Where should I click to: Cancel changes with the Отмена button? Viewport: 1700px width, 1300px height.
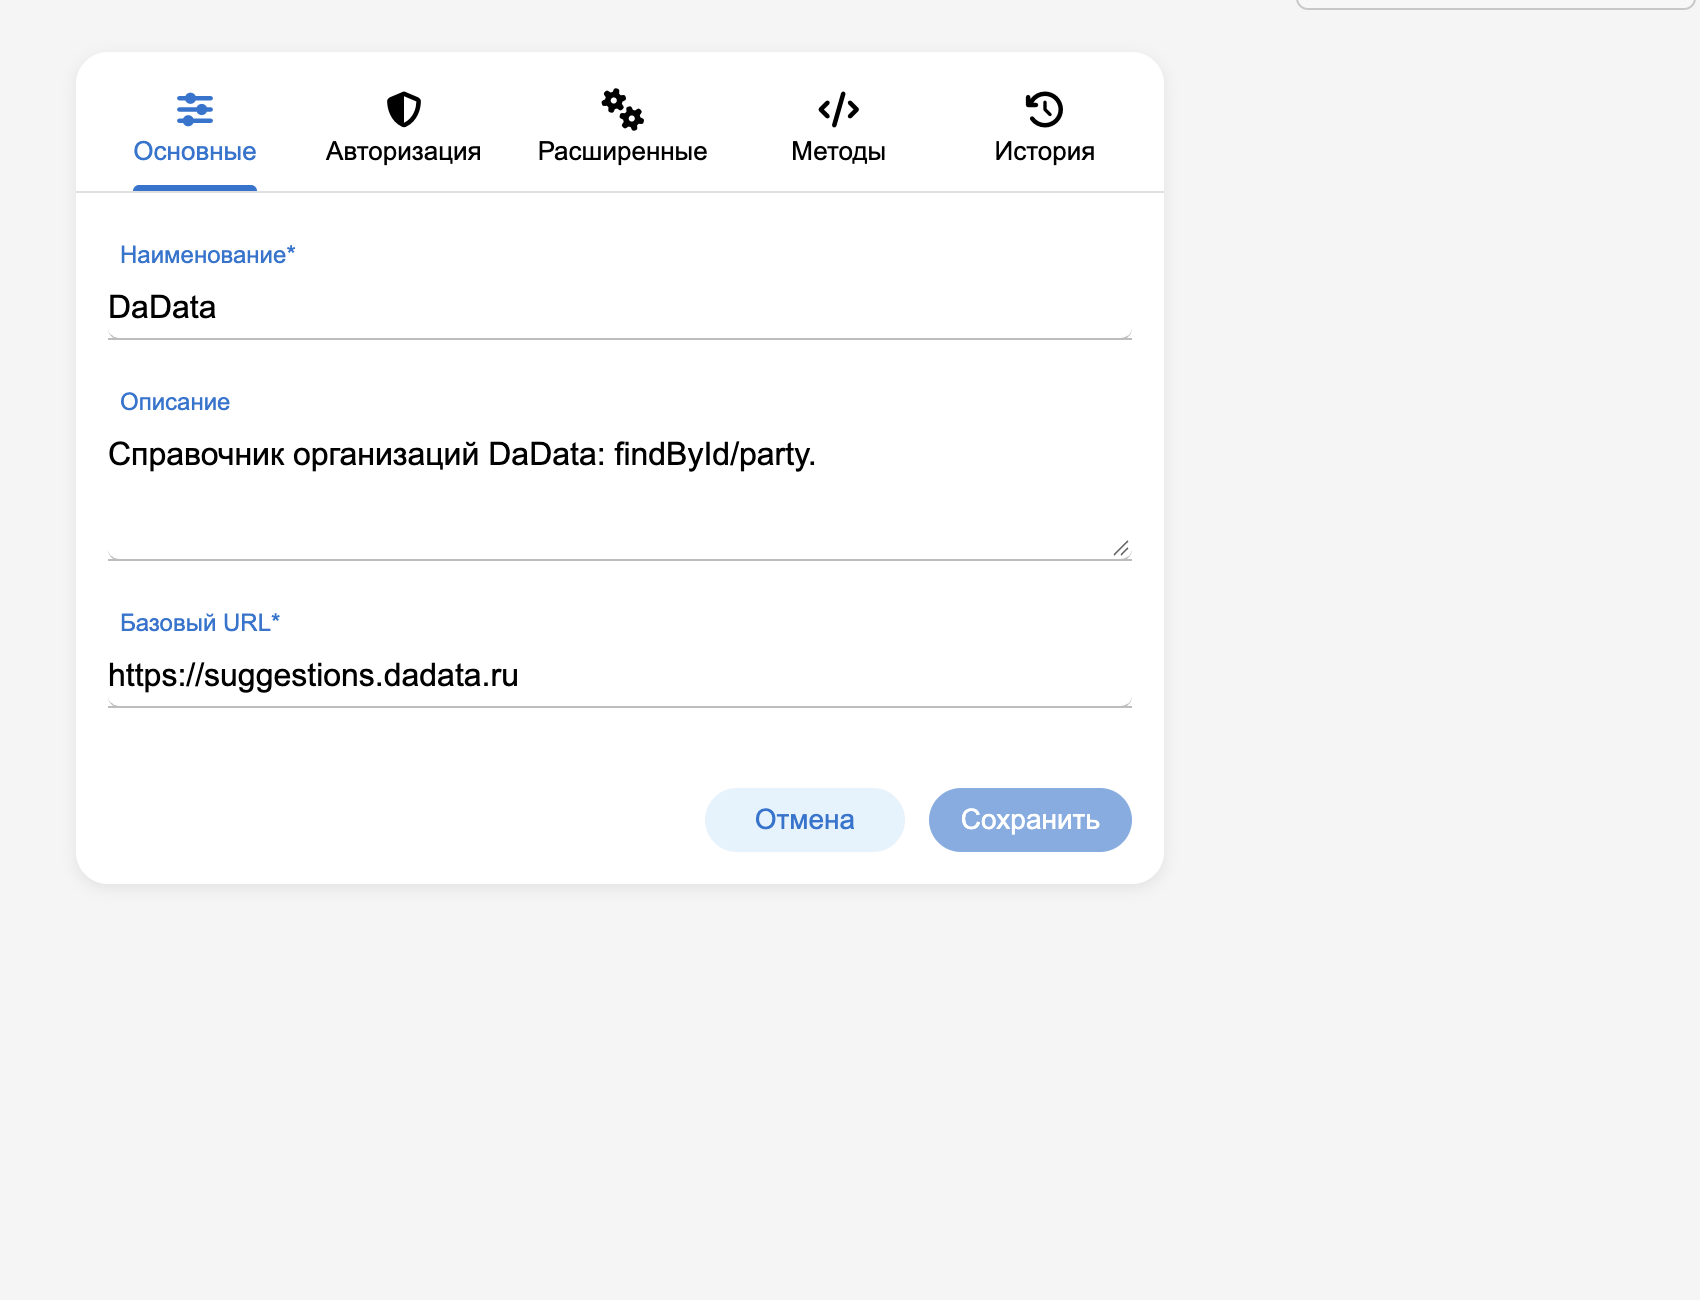[x=805, y=820]
